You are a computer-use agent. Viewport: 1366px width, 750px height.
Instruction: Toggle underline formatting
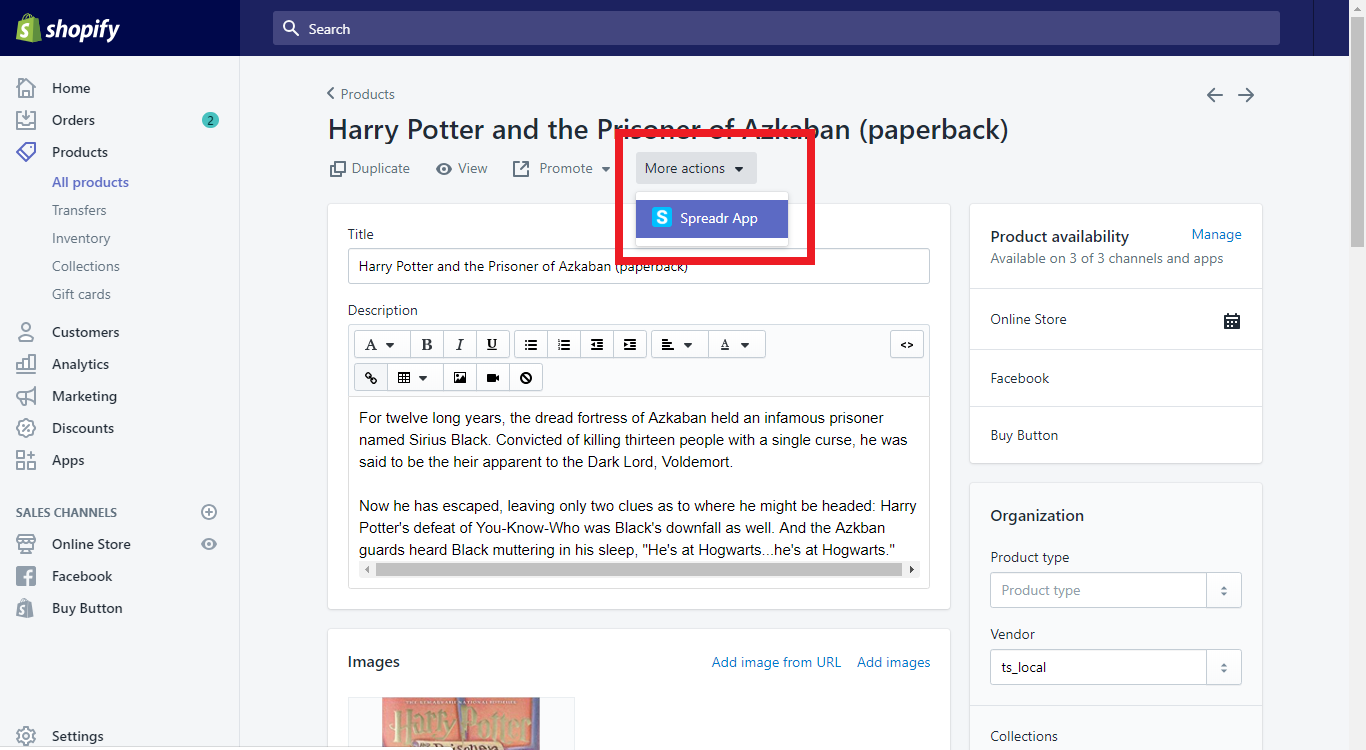[492, 344]
